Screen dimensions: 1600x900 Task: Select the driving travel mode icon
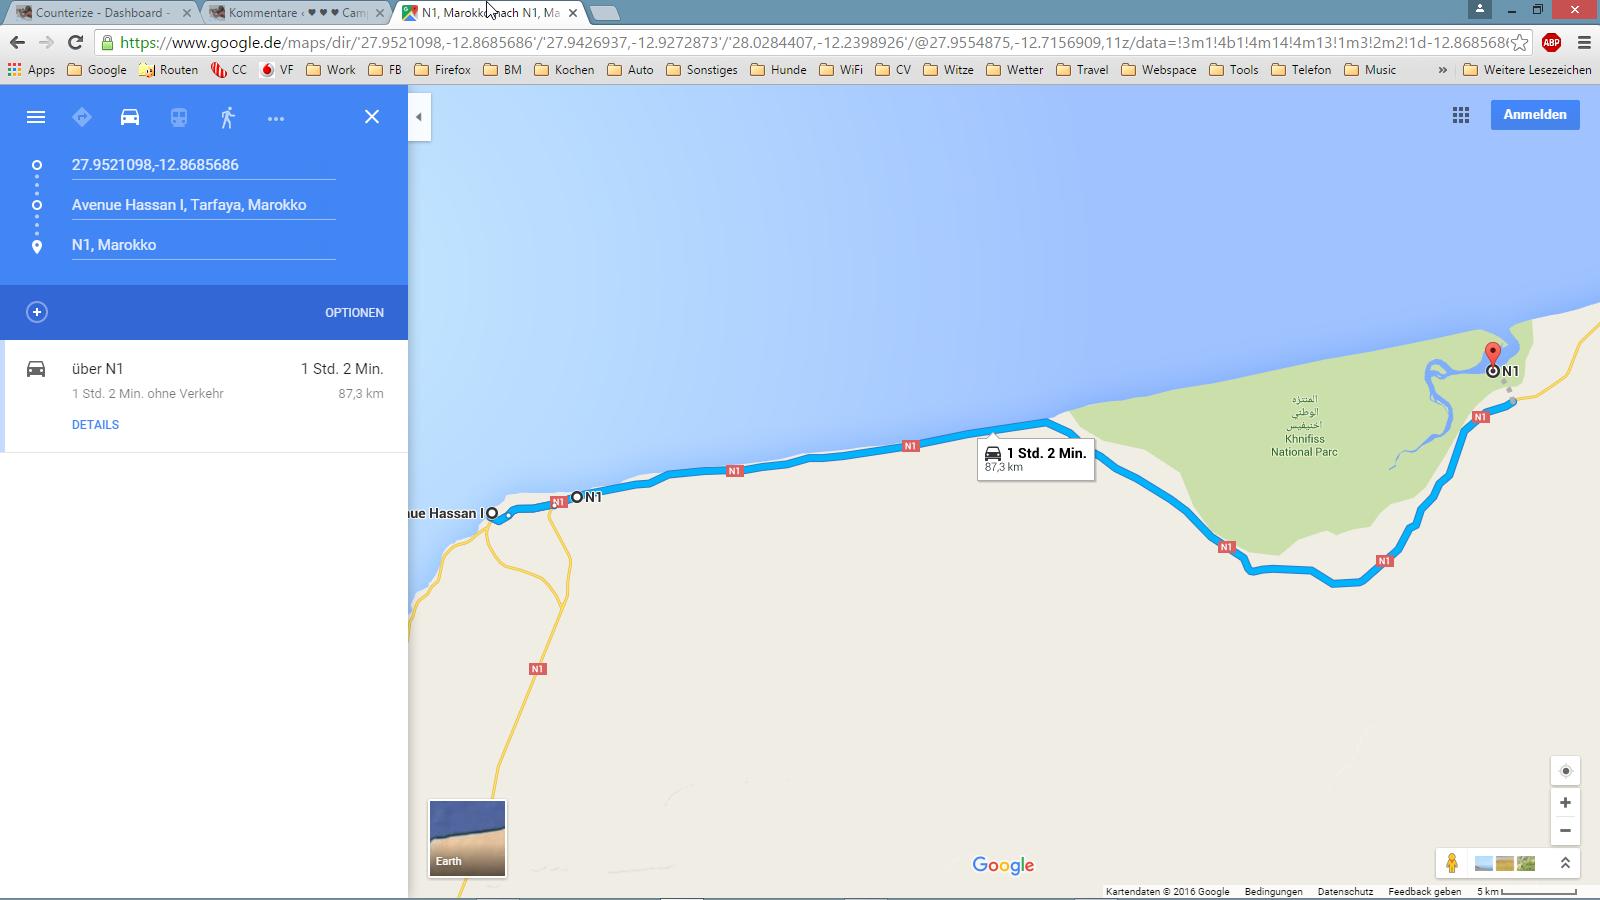[x=130, y=117]
